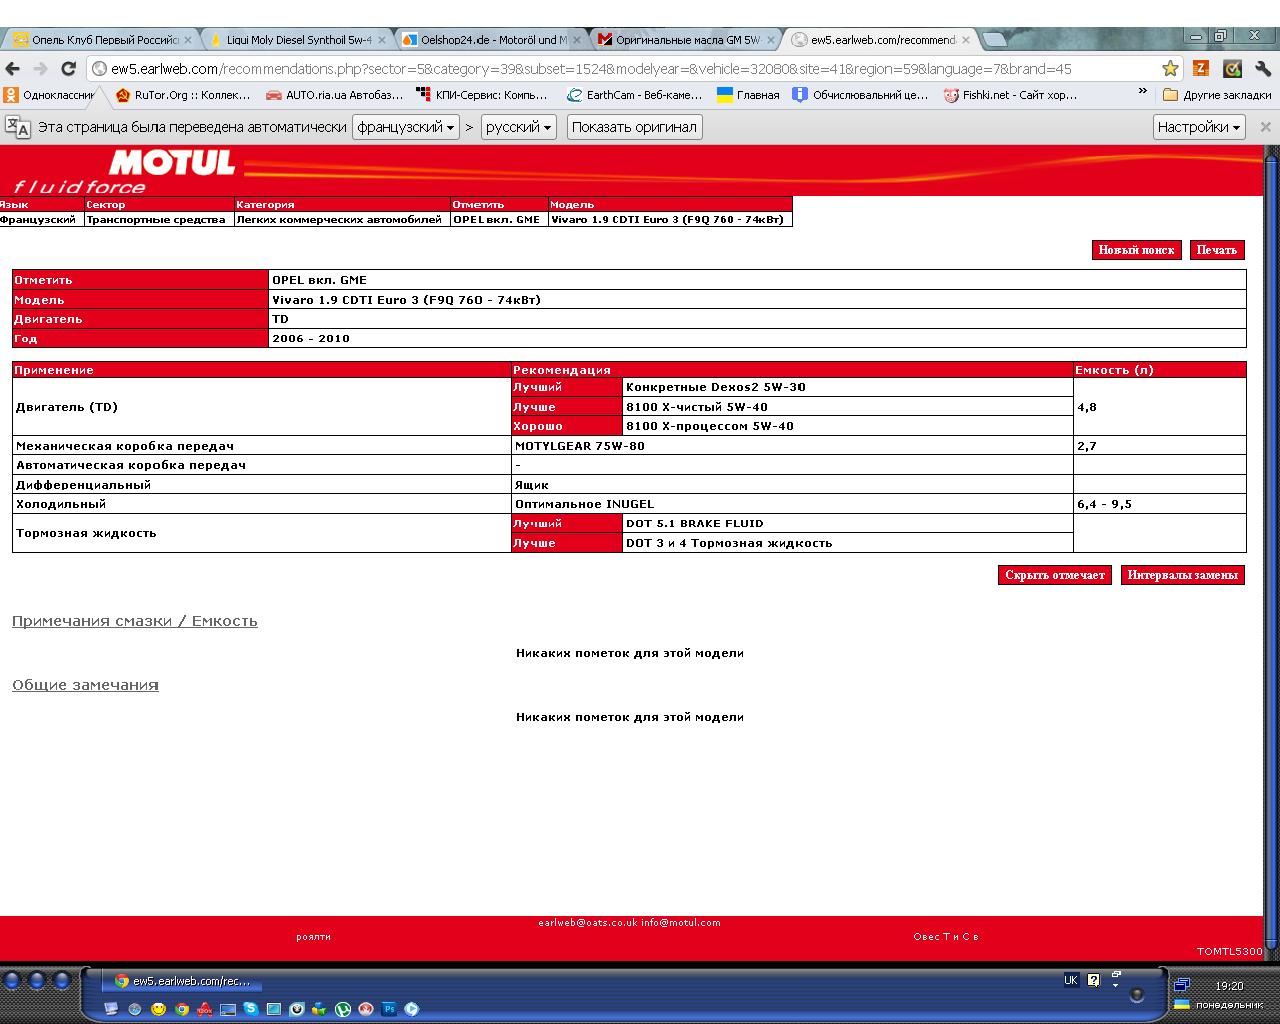Viewport: 1280px width, 1024px height.
Task: Open the Fishki.net bookmark
Action: (1011, 95)
